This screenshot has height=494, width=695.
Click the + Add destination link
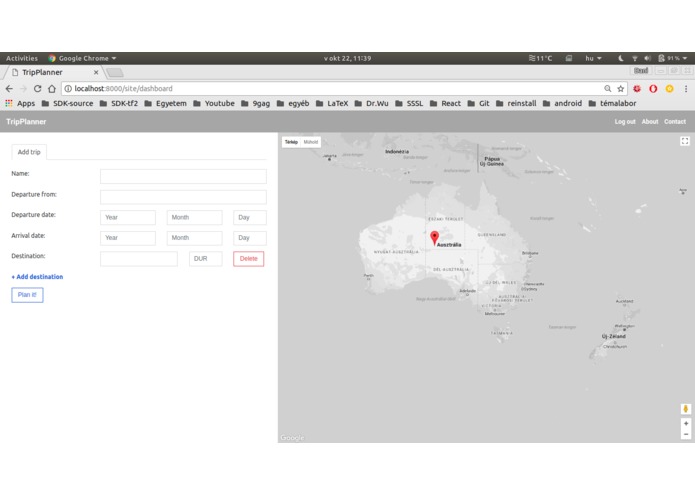click(37, 276)
